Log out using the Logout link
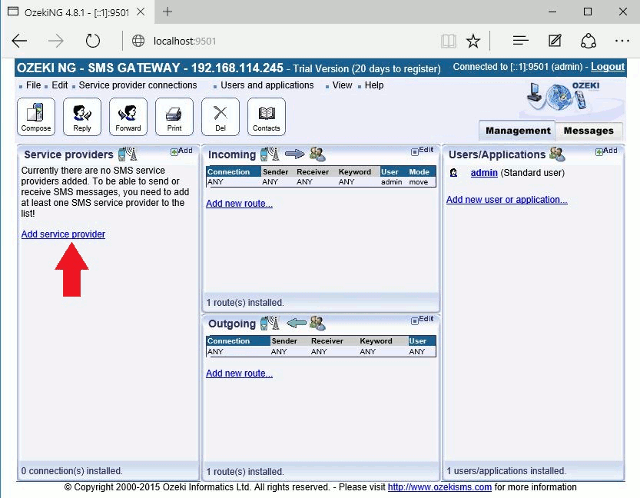Screen dimensions: 640x498 [607, 67]
